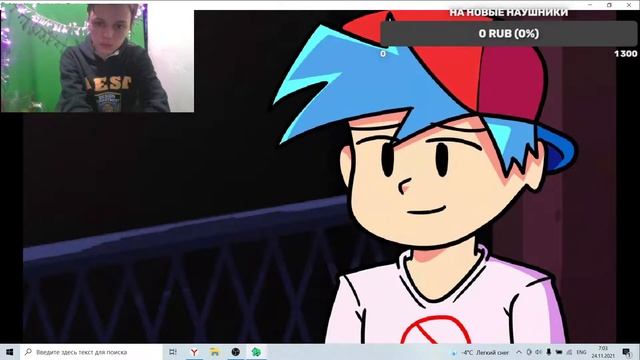Screen dimensions: 640x360
Task: Close the video window
Action: tap(629, 4)
